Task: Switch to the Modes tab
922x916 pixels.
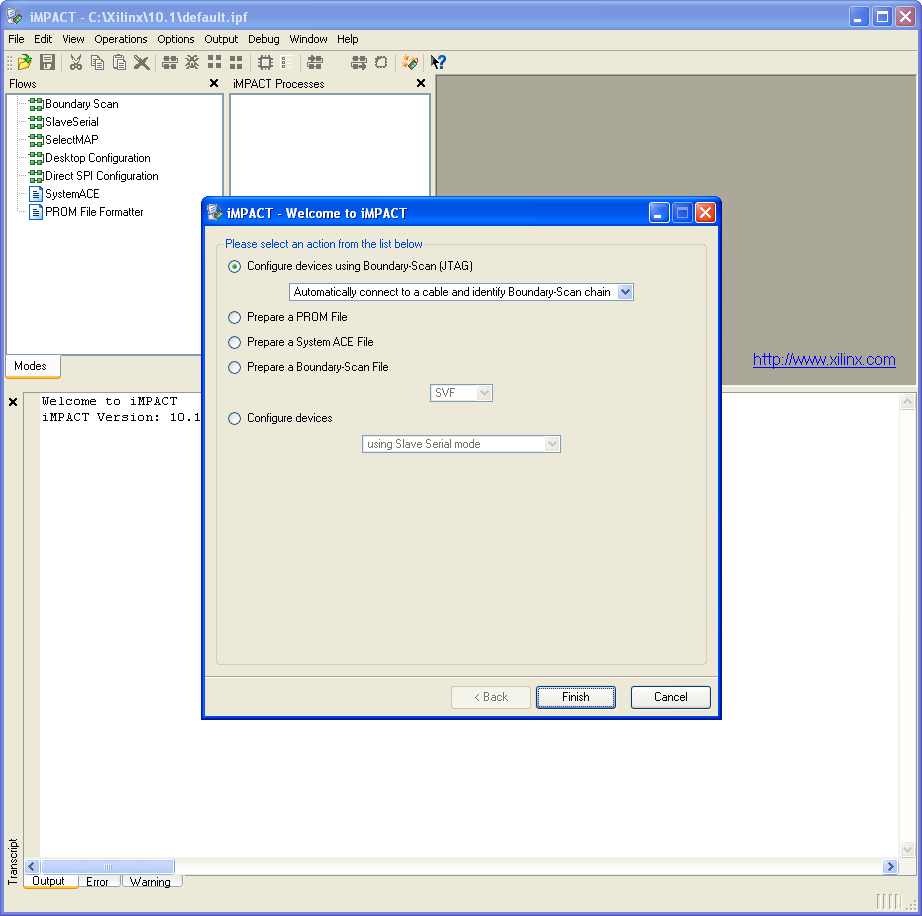Action: click(31, 366)
